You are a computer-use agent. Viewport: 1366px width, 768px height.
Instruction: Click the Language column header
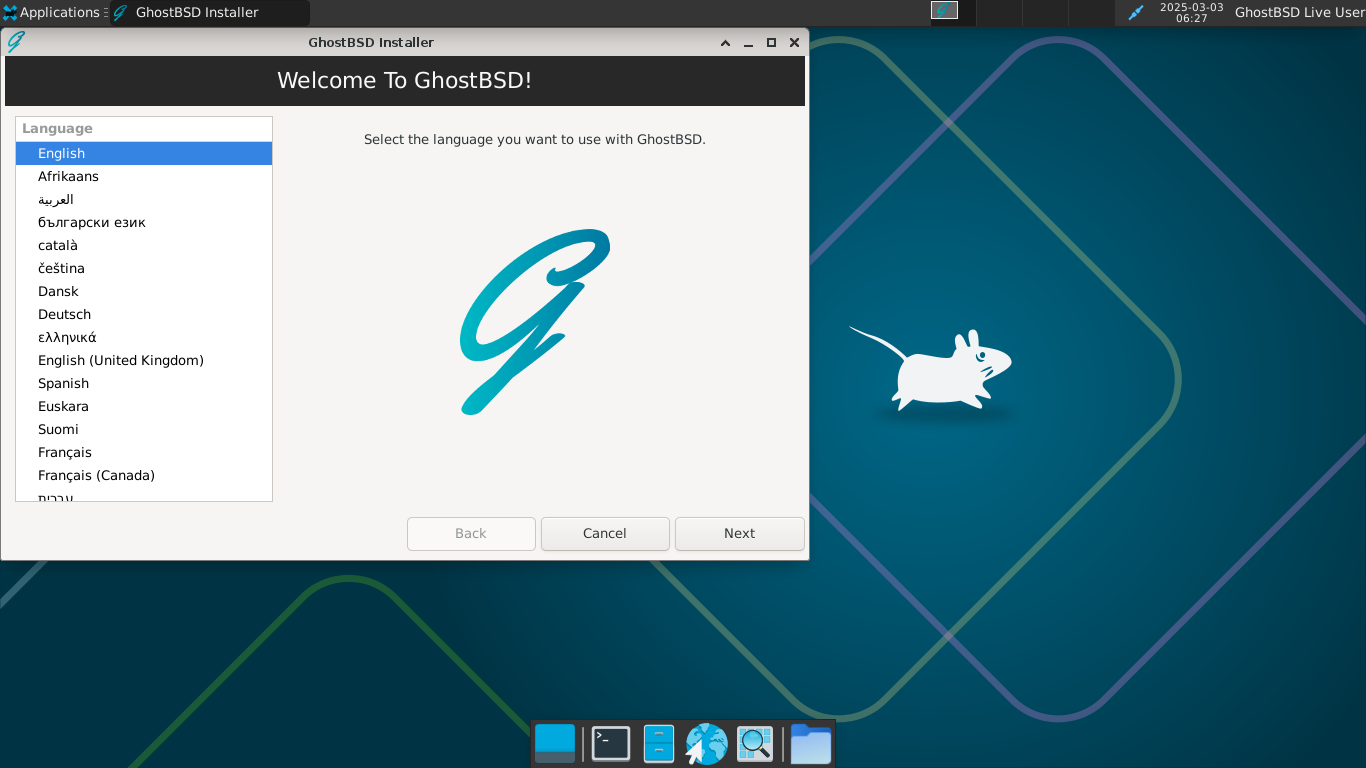(x=144, y=129)
